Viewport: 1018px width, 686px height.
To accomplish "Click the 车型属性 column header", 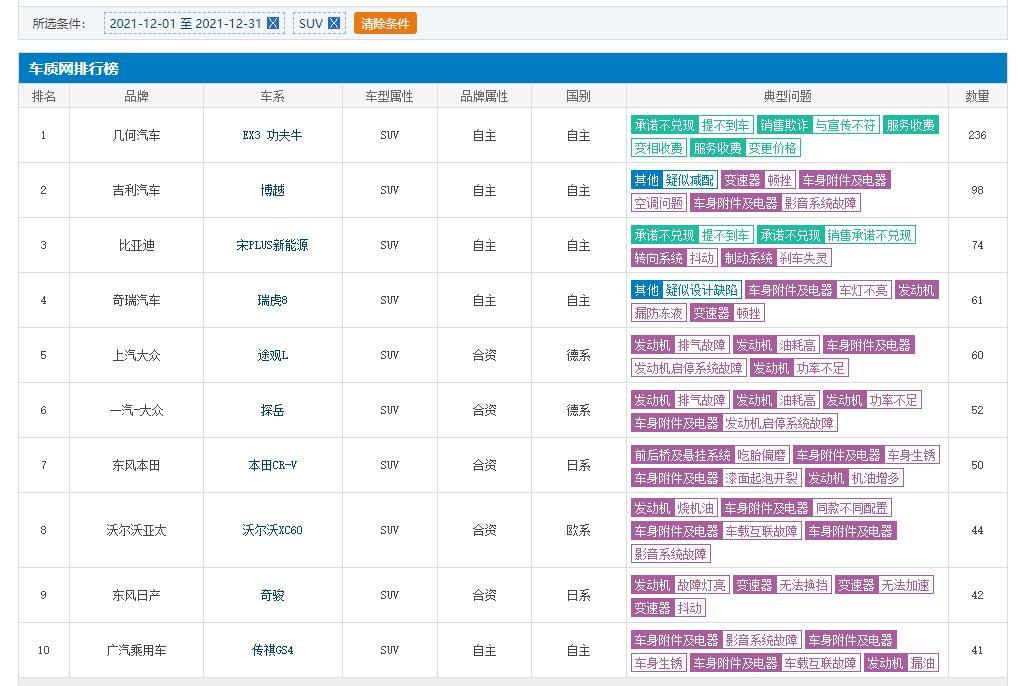I will [x=390, y=96].
